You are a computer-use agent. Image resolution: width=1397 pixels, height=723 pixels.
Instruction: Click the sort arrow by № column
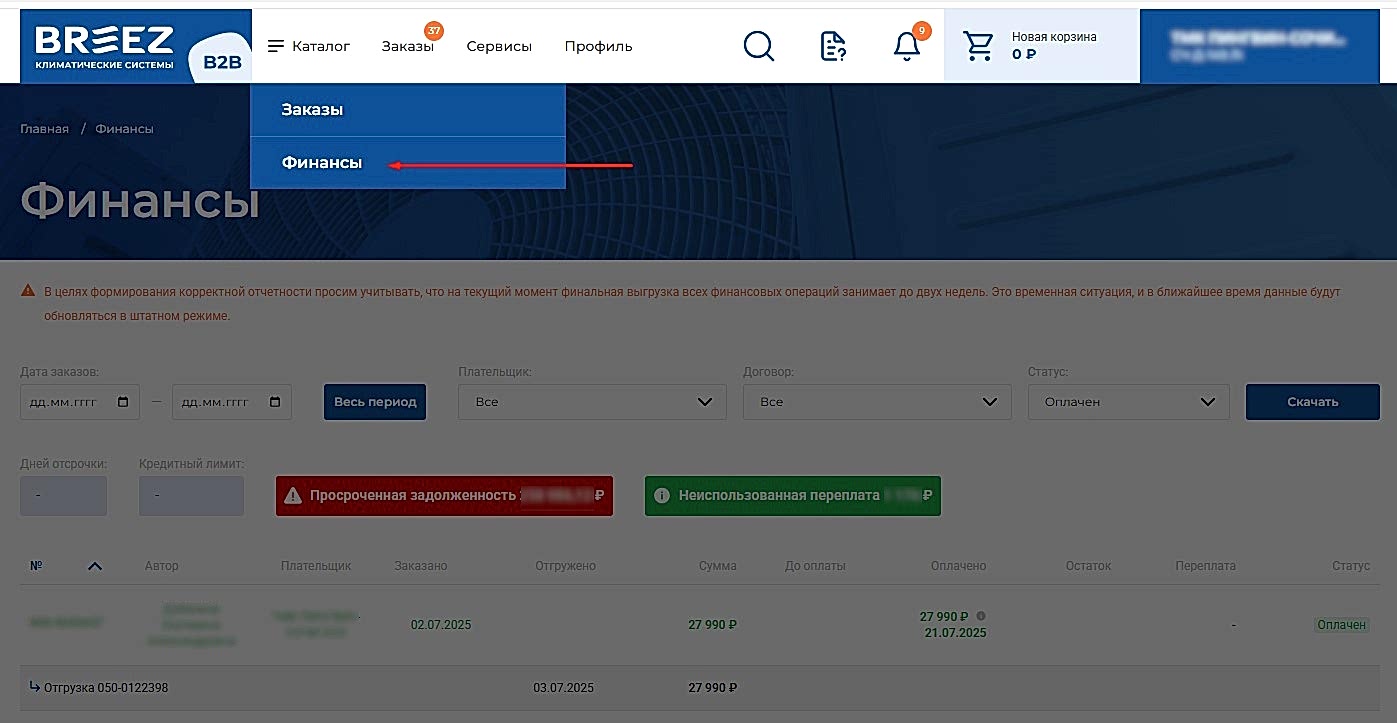pyautogui.click(x=95, y=566)
